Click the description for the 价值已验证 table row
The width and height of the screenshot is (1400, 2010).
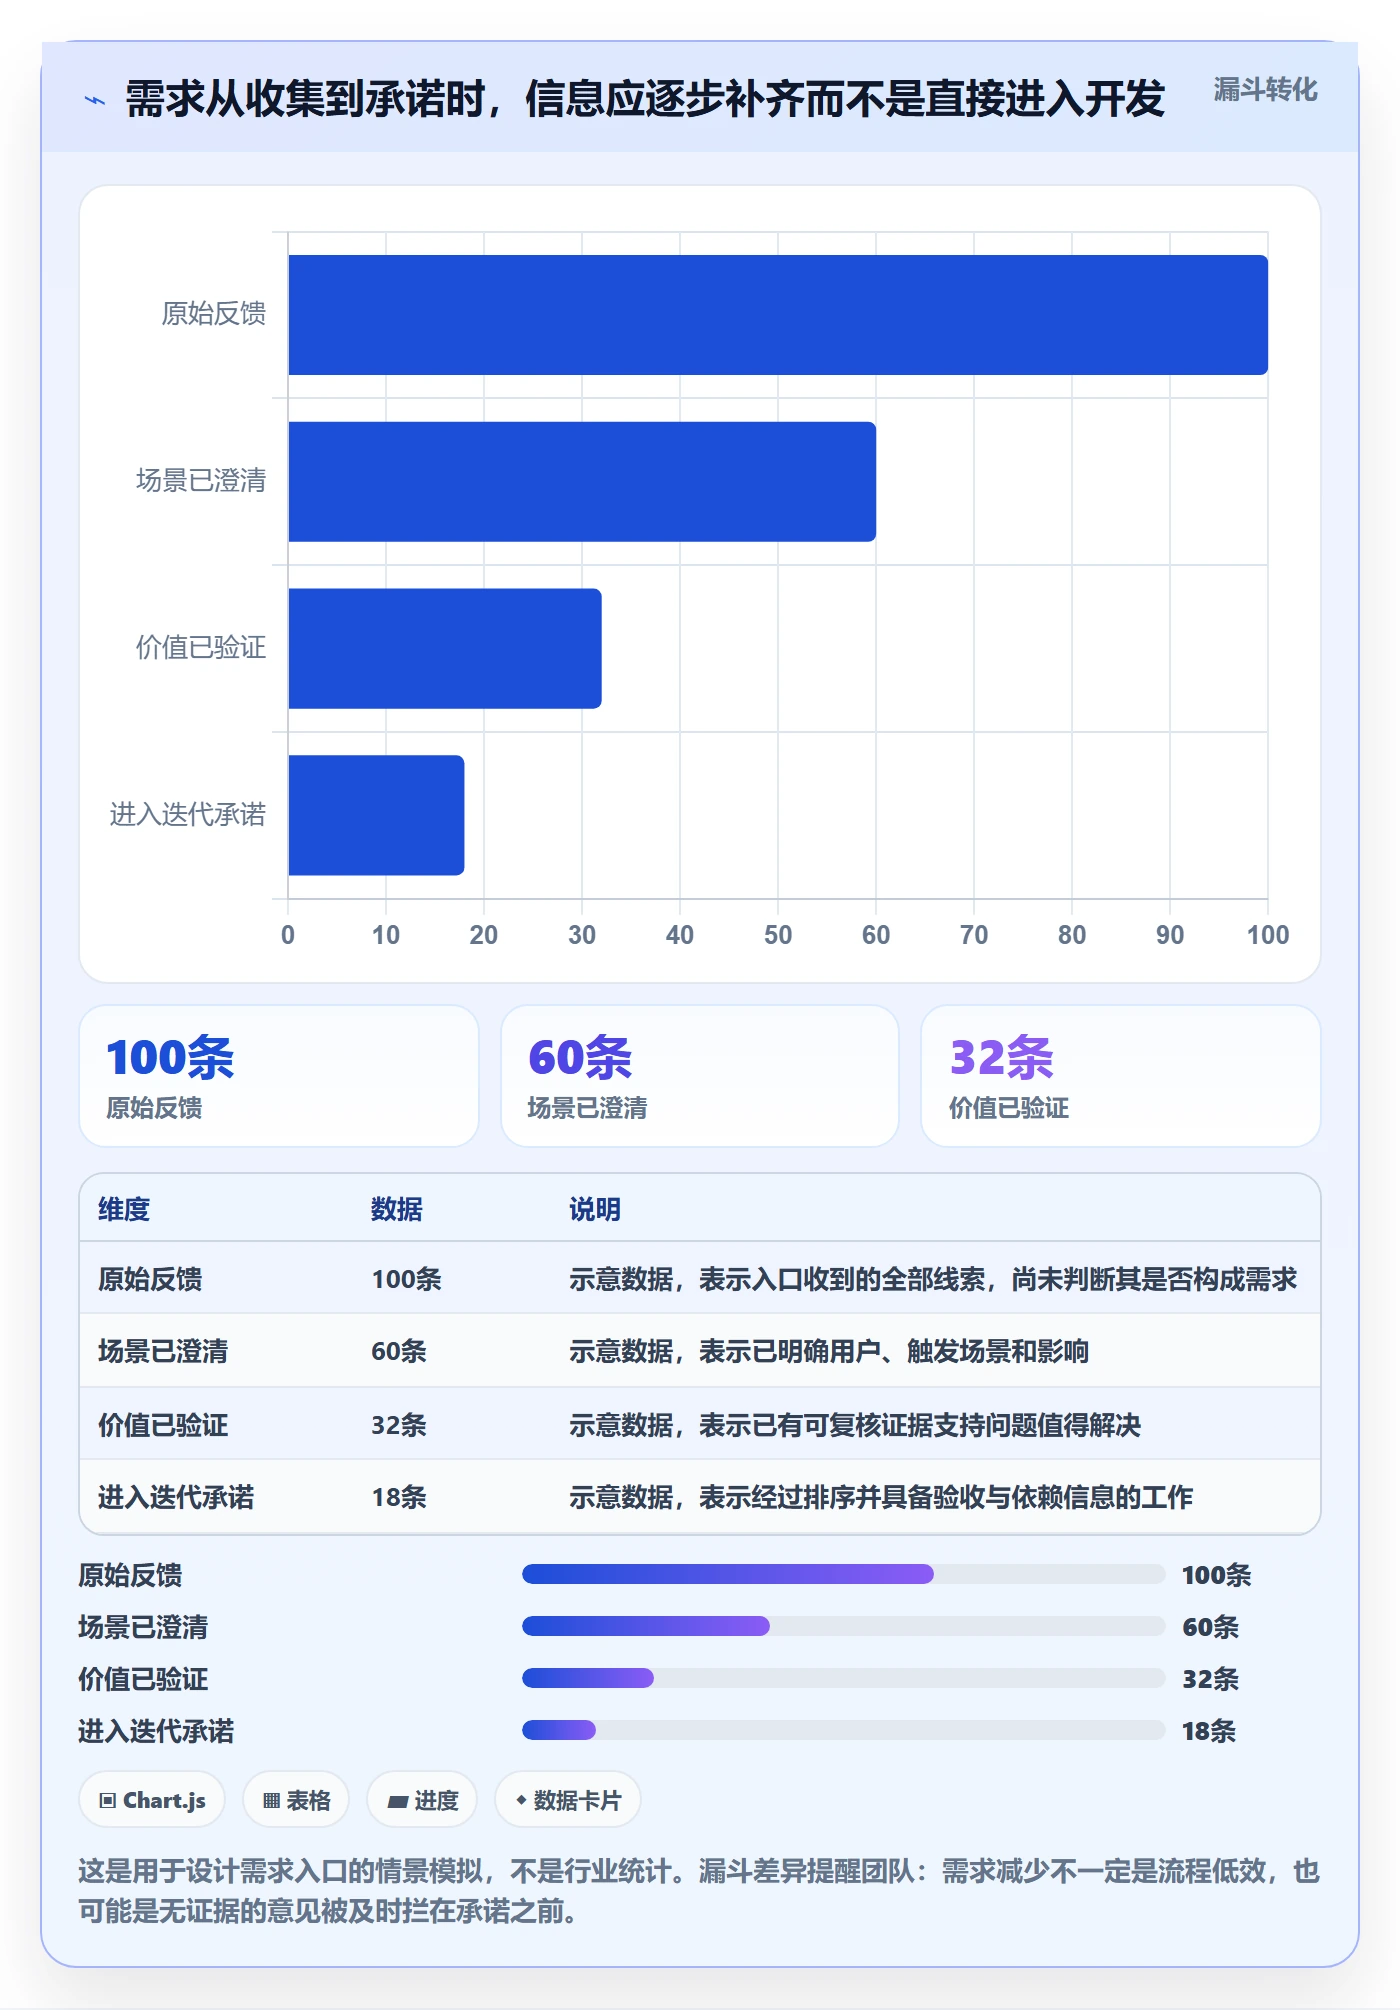pyautogui.click(x=855, y=1425)
